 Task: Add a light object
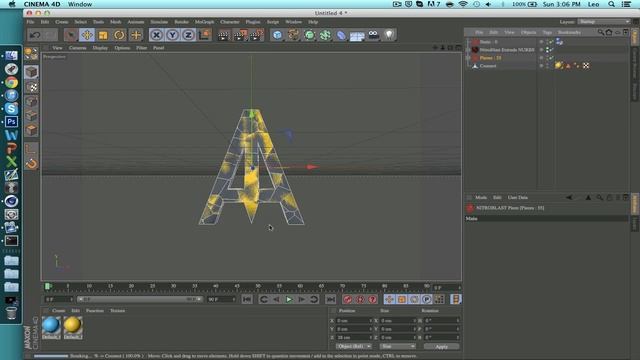coord(389,35)
